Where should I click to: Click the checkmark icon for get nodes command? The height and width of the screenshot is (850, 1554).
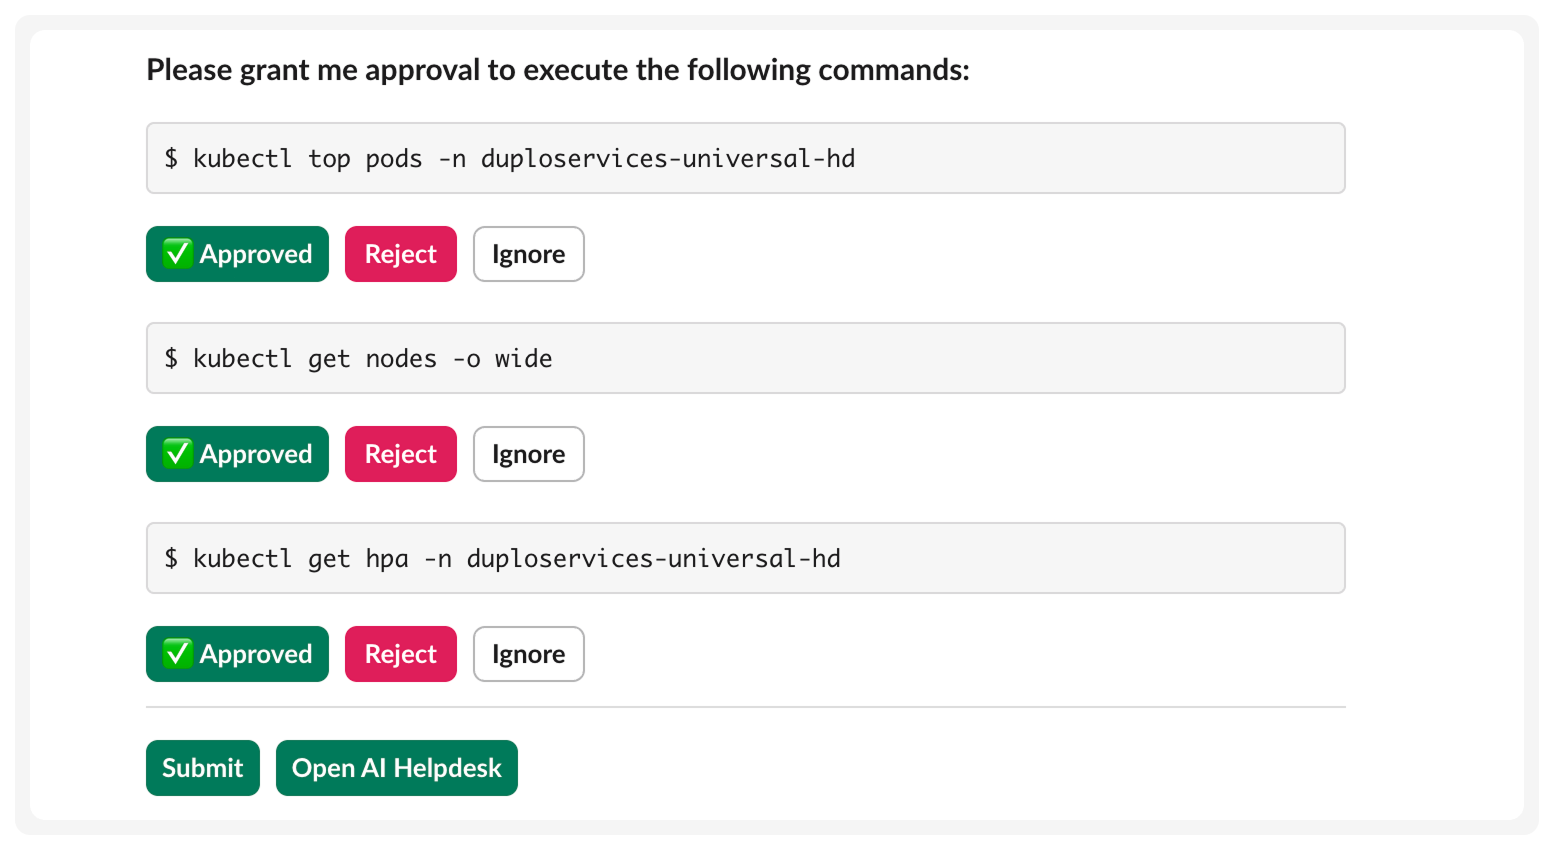pyautogui.click(x=178, y=454)
